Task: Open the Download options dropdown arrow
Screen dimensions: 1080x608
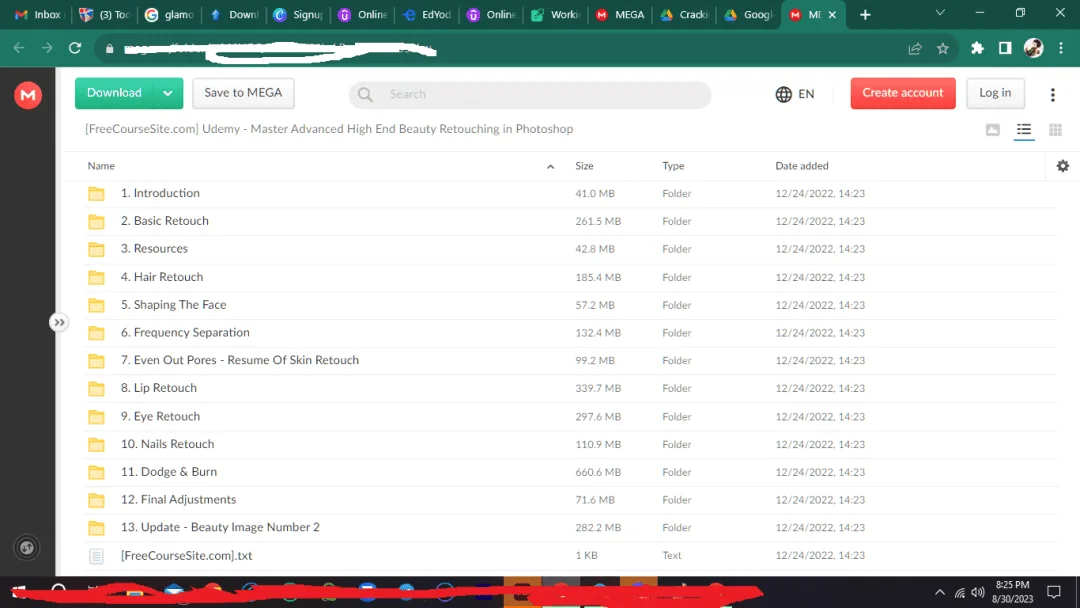Action: tap(167, 93)
